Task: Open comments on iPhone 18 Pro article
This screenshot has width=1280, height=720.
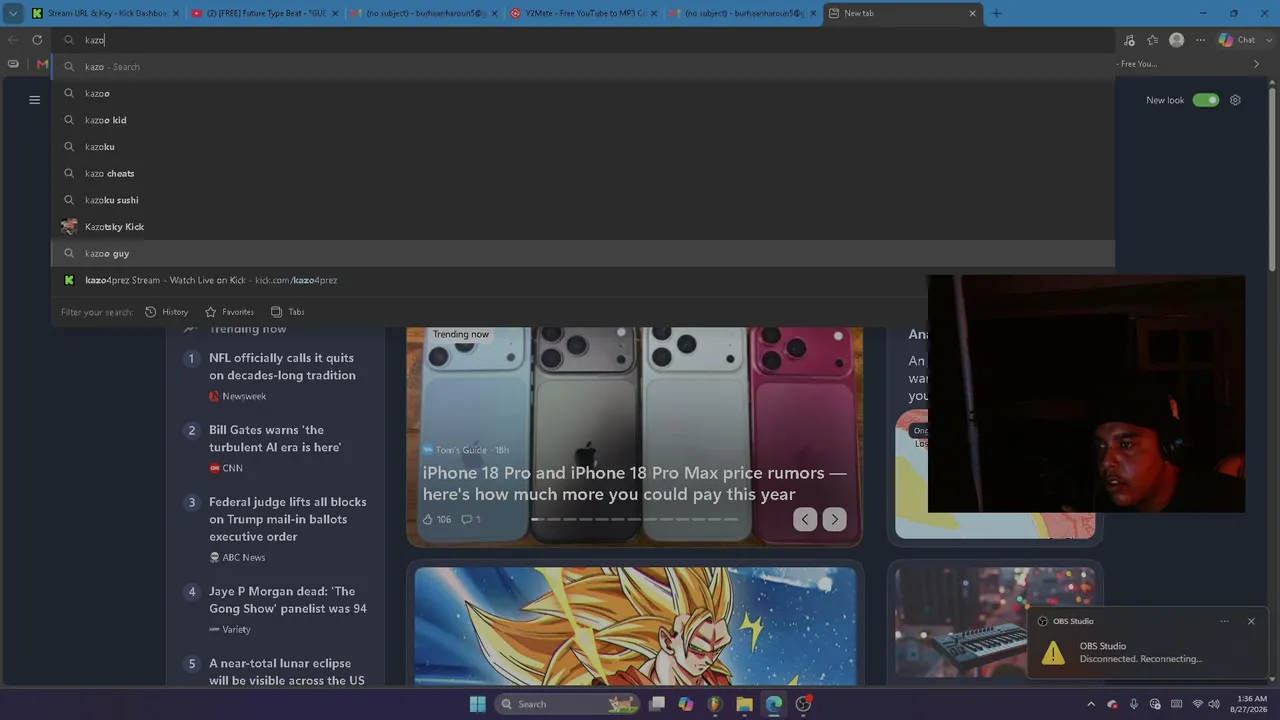Action: point(471,519)
